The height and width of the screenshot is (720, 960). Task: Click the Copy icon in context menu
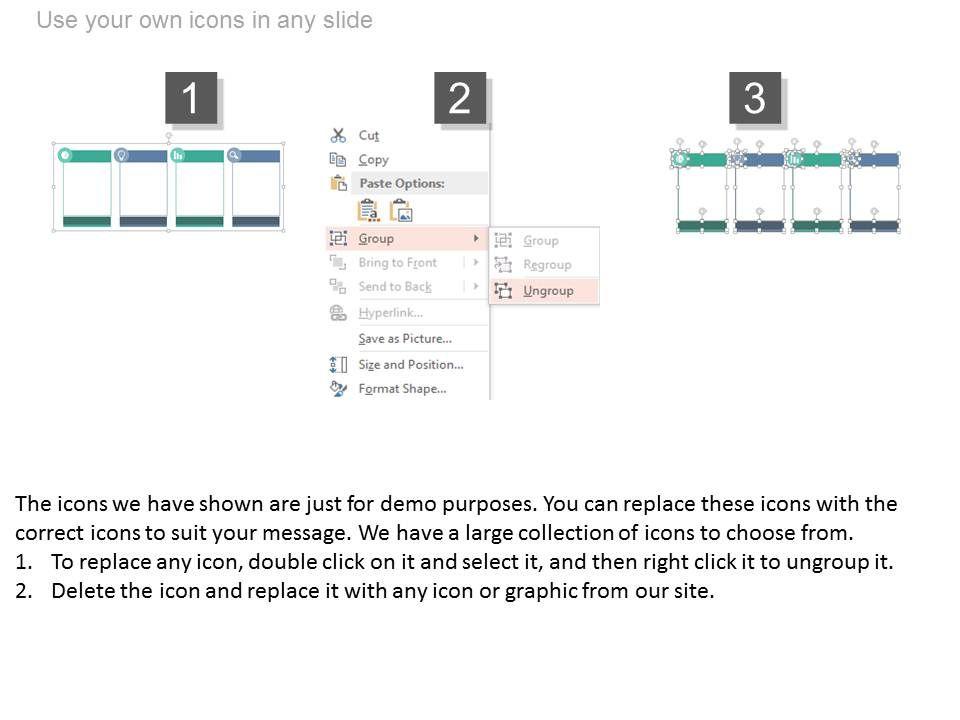338,159
